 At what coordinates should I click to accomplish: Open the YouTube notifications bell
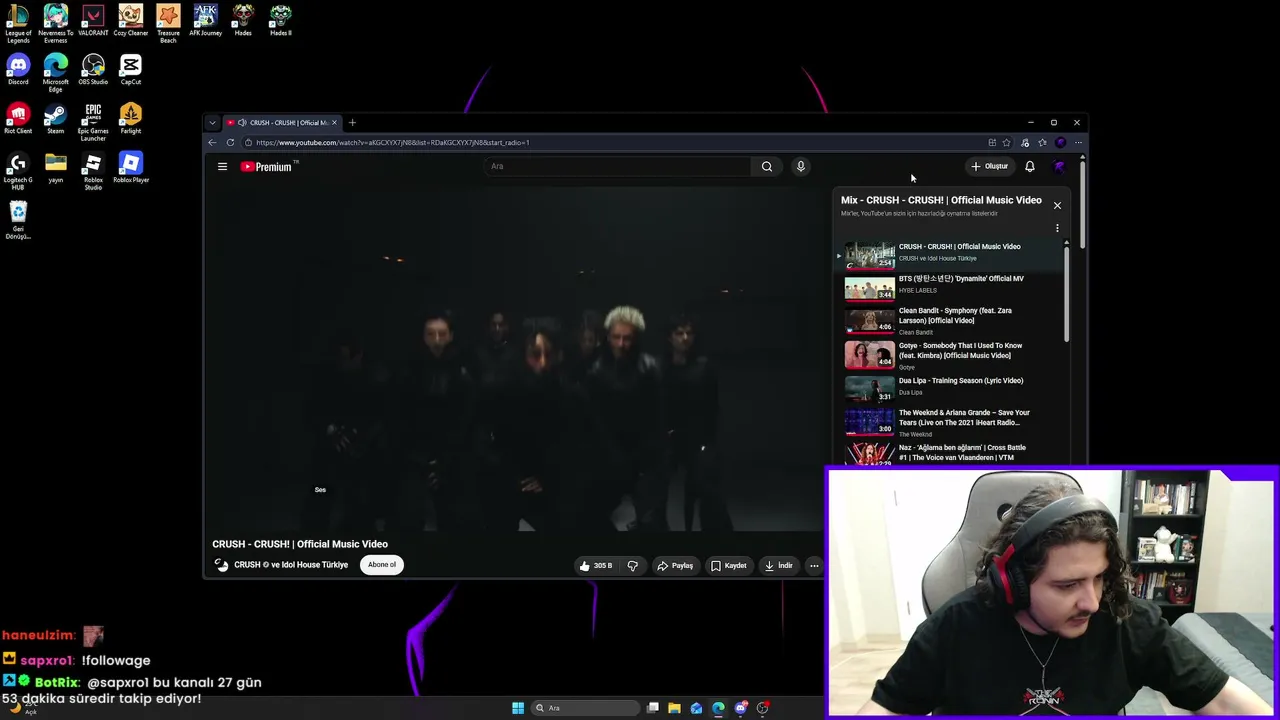(1029, 167)
